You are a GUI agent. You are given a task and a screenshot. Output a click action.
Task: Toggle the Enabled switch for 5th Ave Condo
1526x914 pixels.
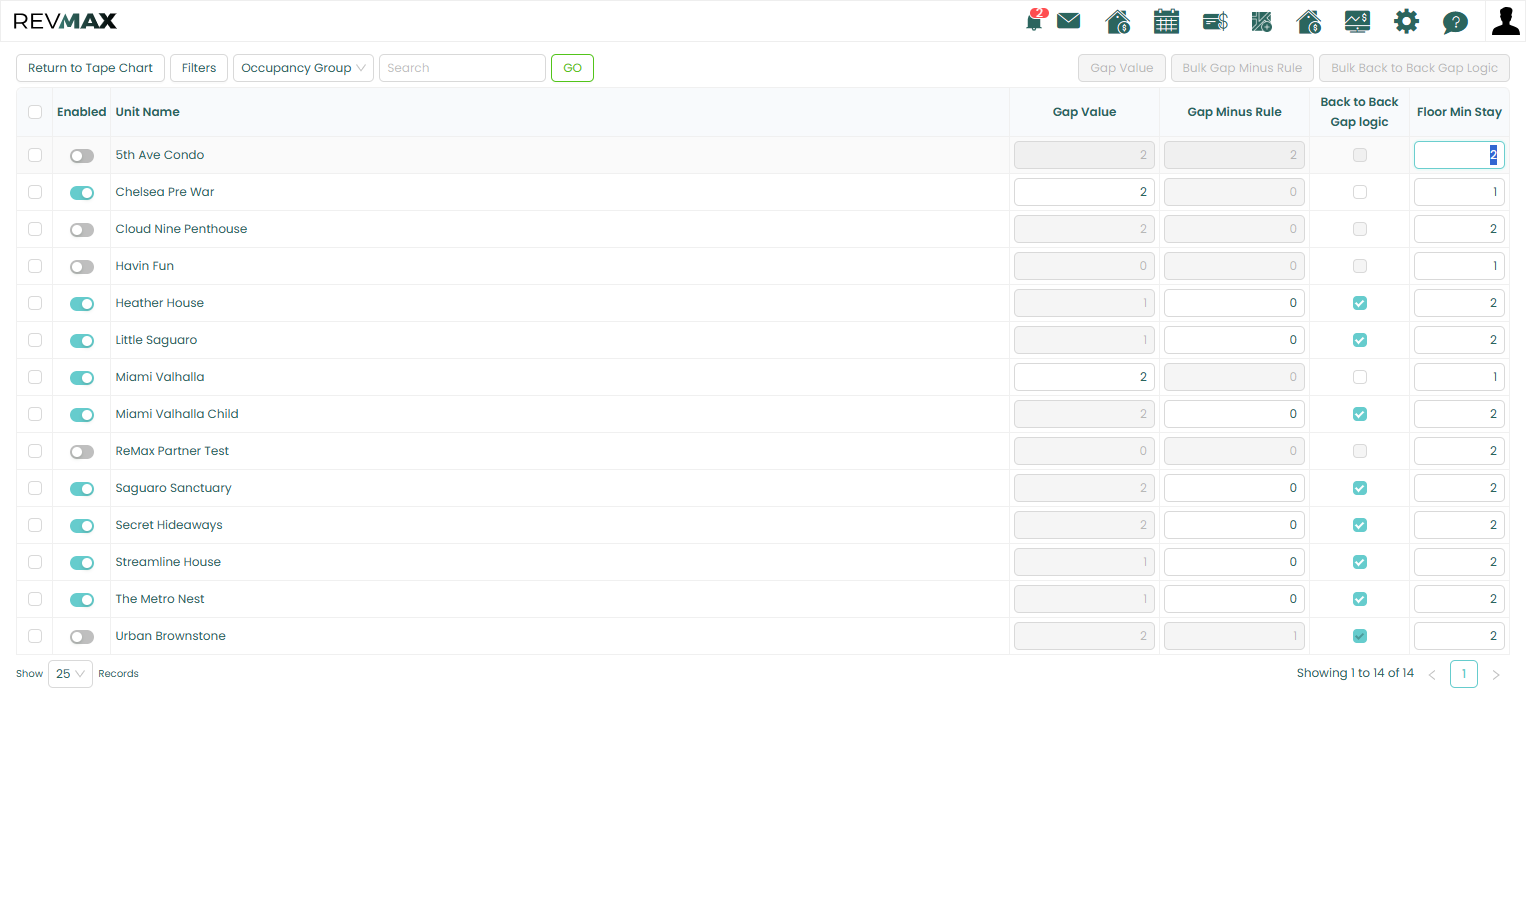[82, 156]
